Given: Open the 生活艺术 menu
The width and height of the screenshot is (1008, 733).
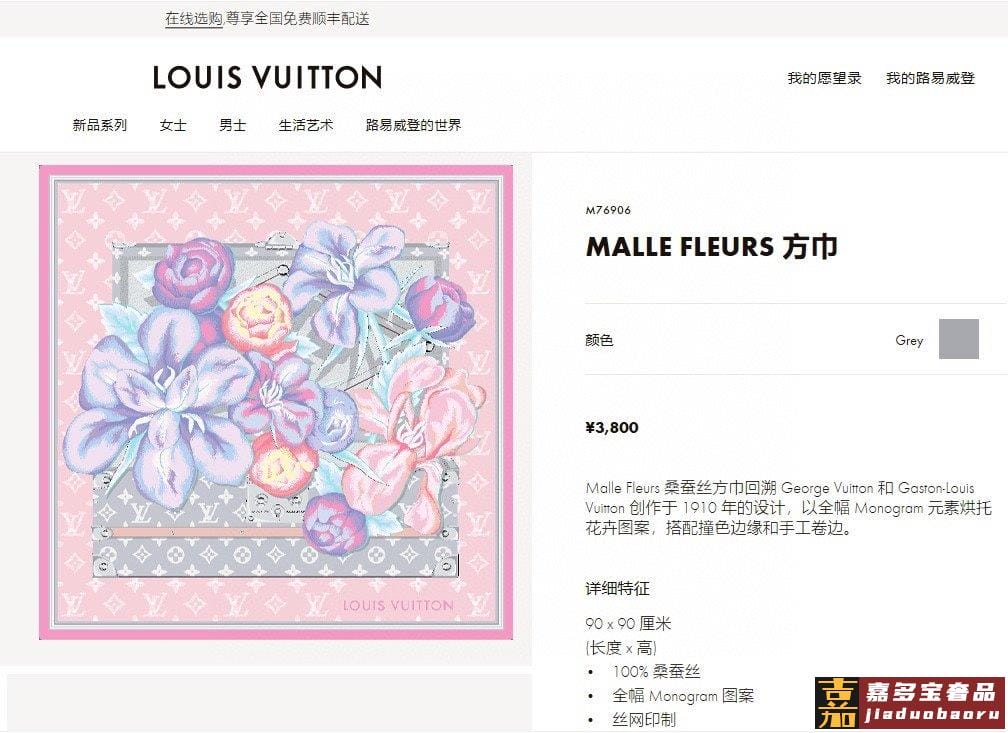Looking at the screenshot, I should pyautogui.click(x=306, y=125).
